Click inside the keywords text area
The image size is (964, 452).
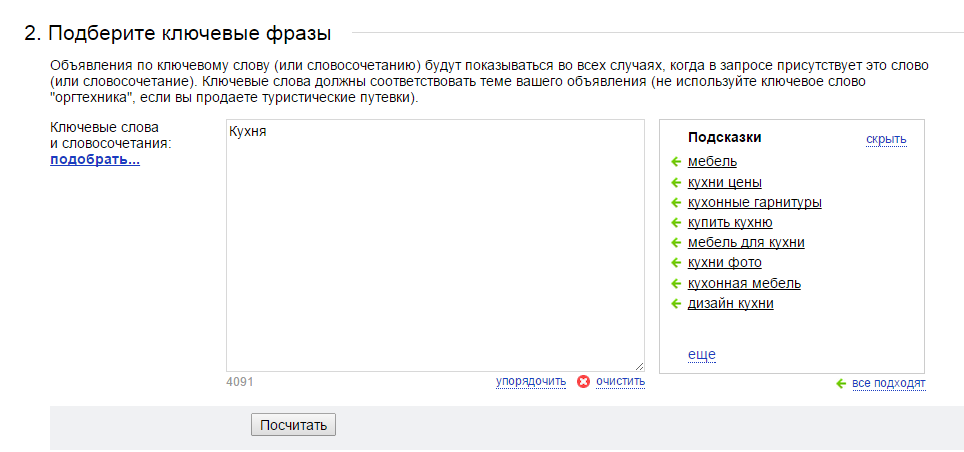435,250
